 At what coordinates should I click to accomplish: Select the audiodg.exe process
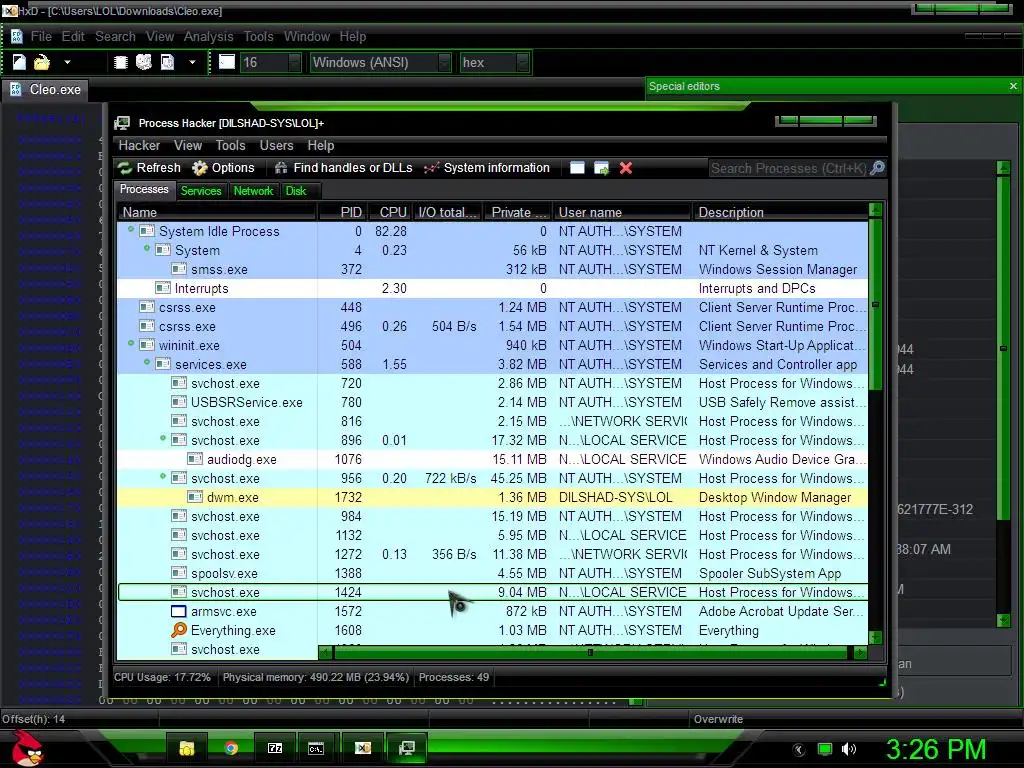click(x=493, y=459)
